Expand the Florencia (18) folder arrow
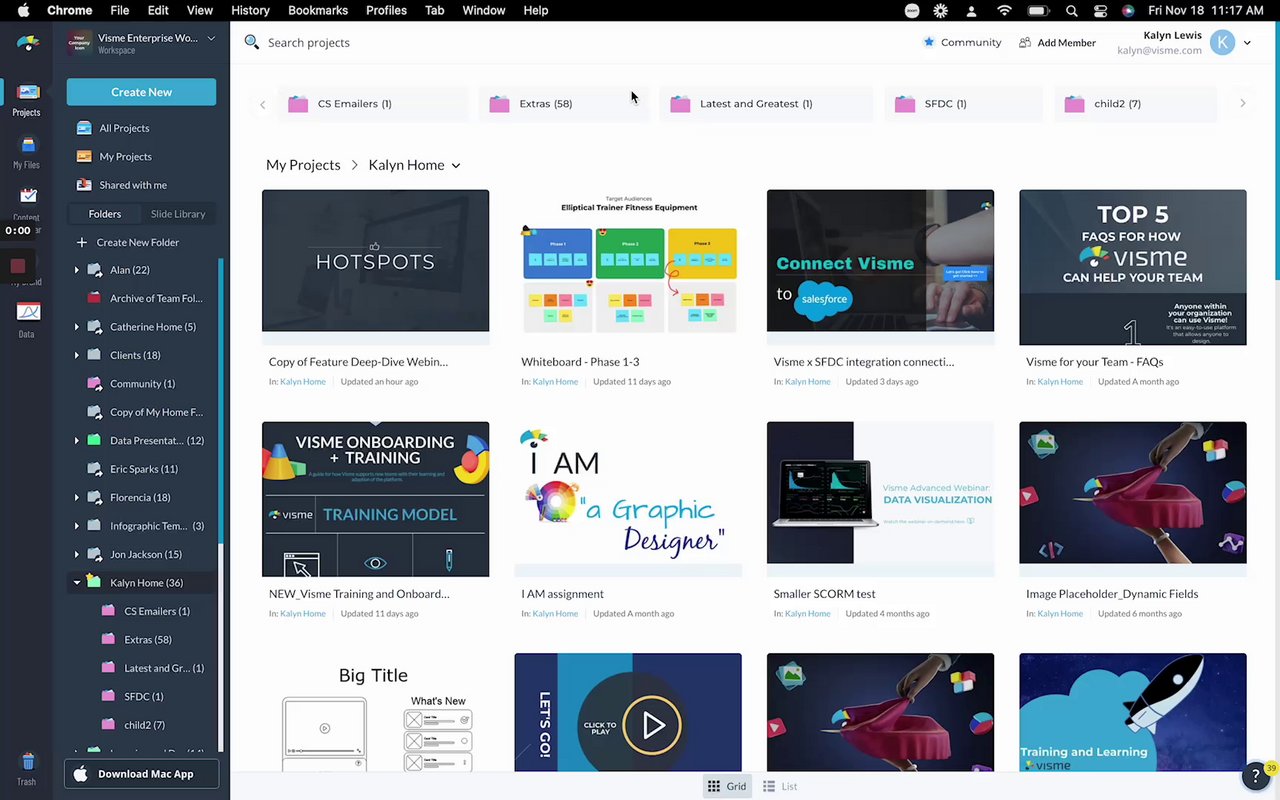The image size is (1280, 800). click(77, 497)
